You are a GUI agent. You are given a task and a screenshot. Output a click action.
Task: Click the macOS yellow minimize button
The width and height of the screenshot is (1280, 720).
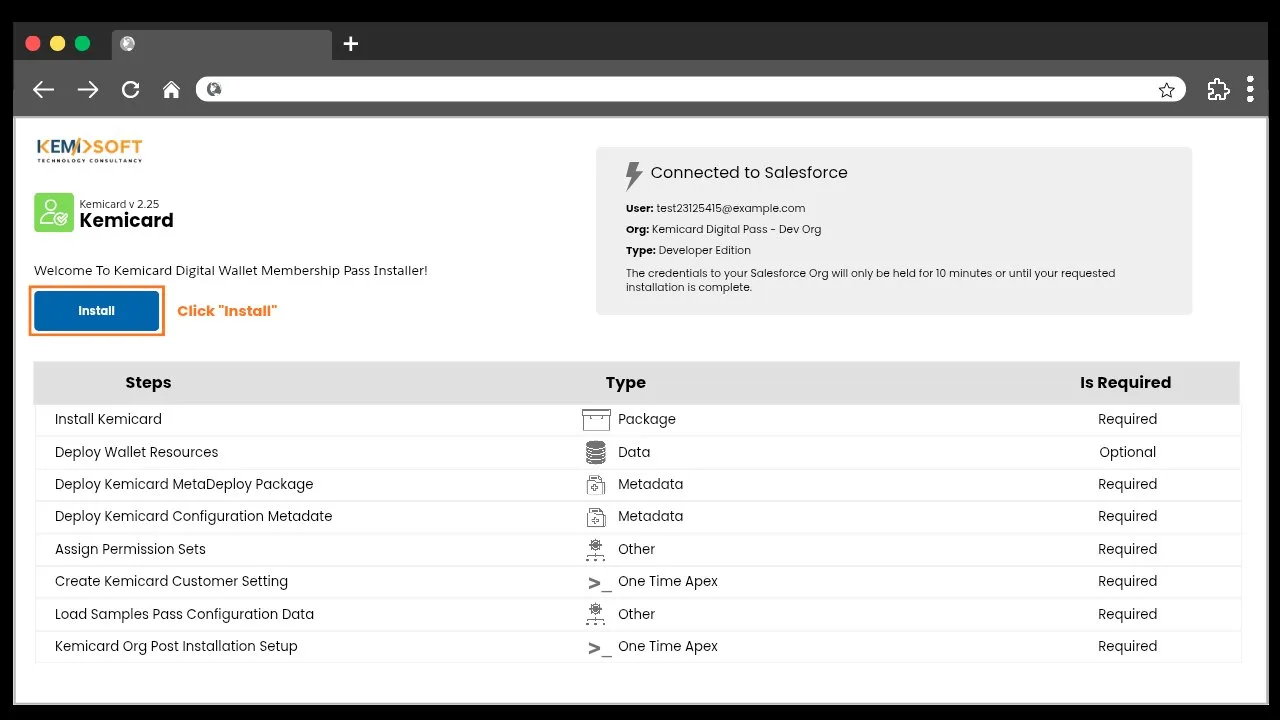[57, 44]
